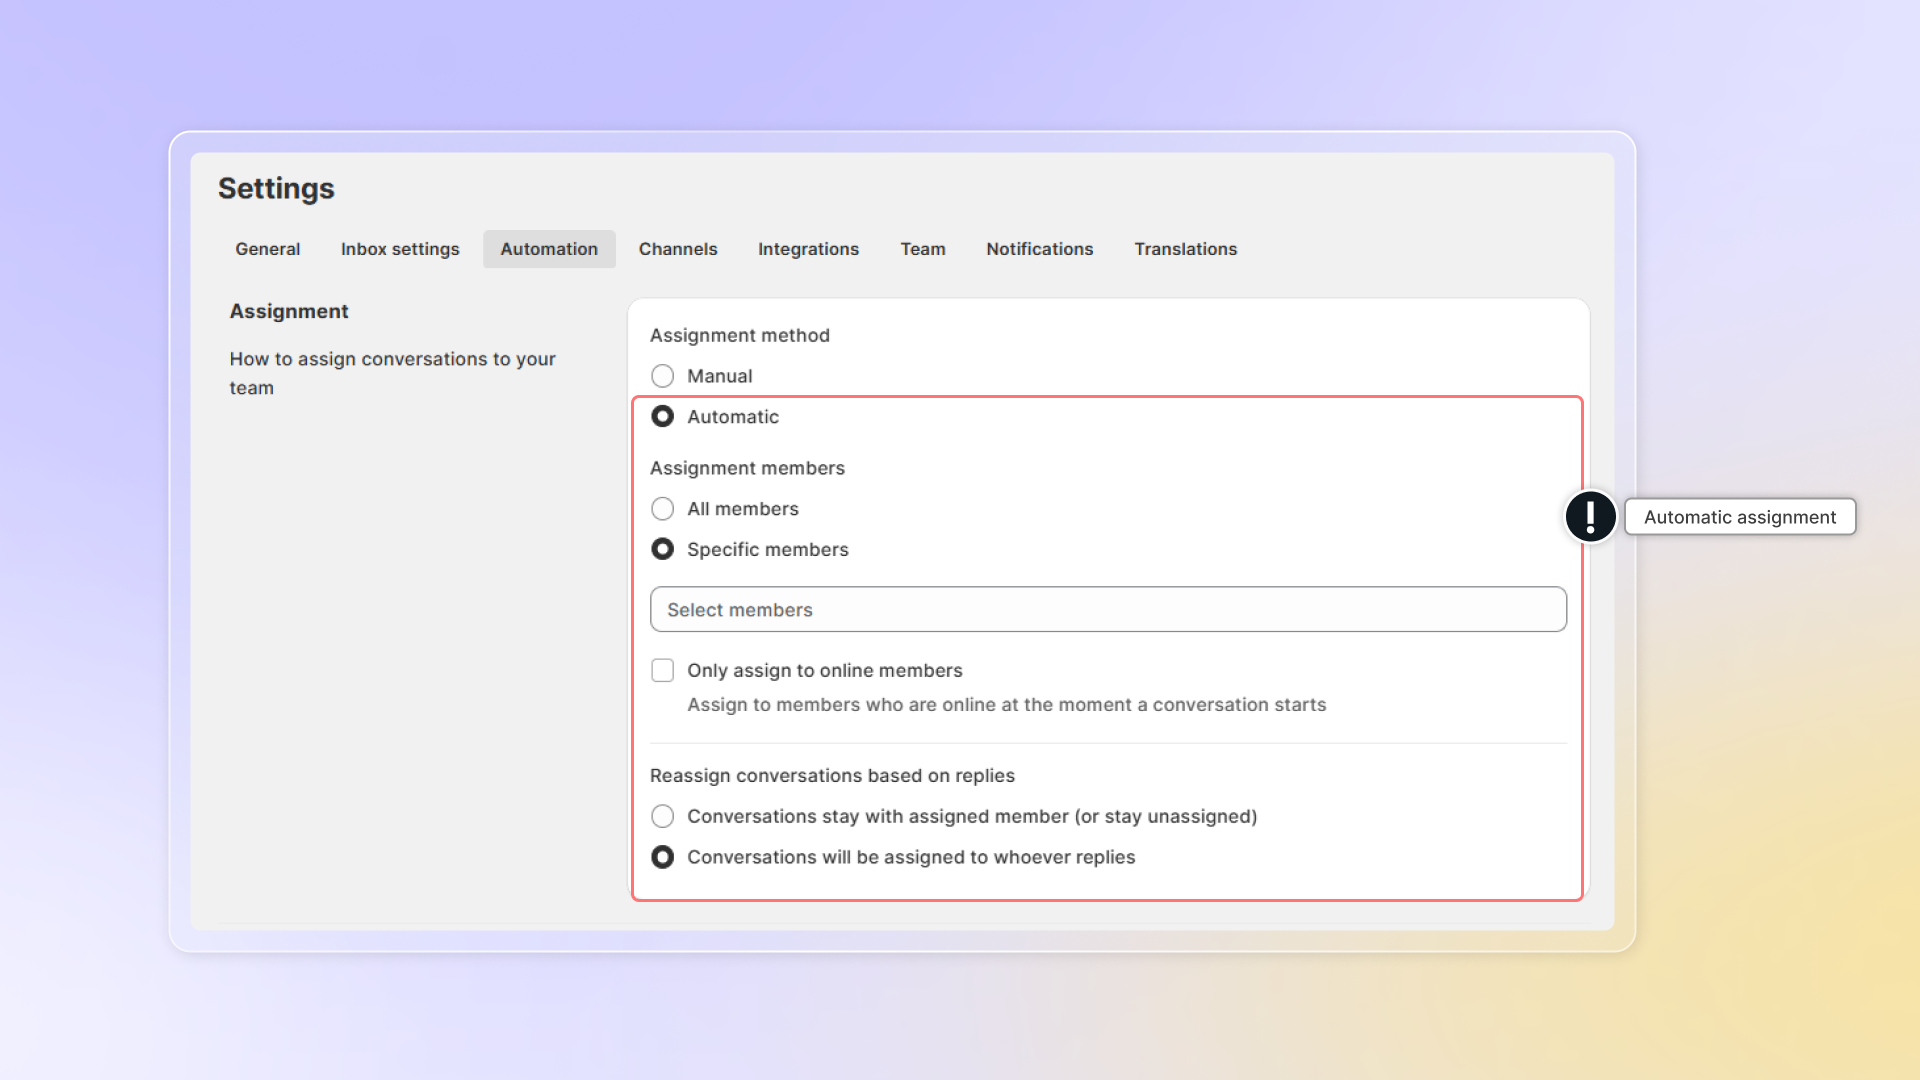1920x1080 pixels.
Task: Go to the Translations tab
Action: click(x=1185, y=249)
